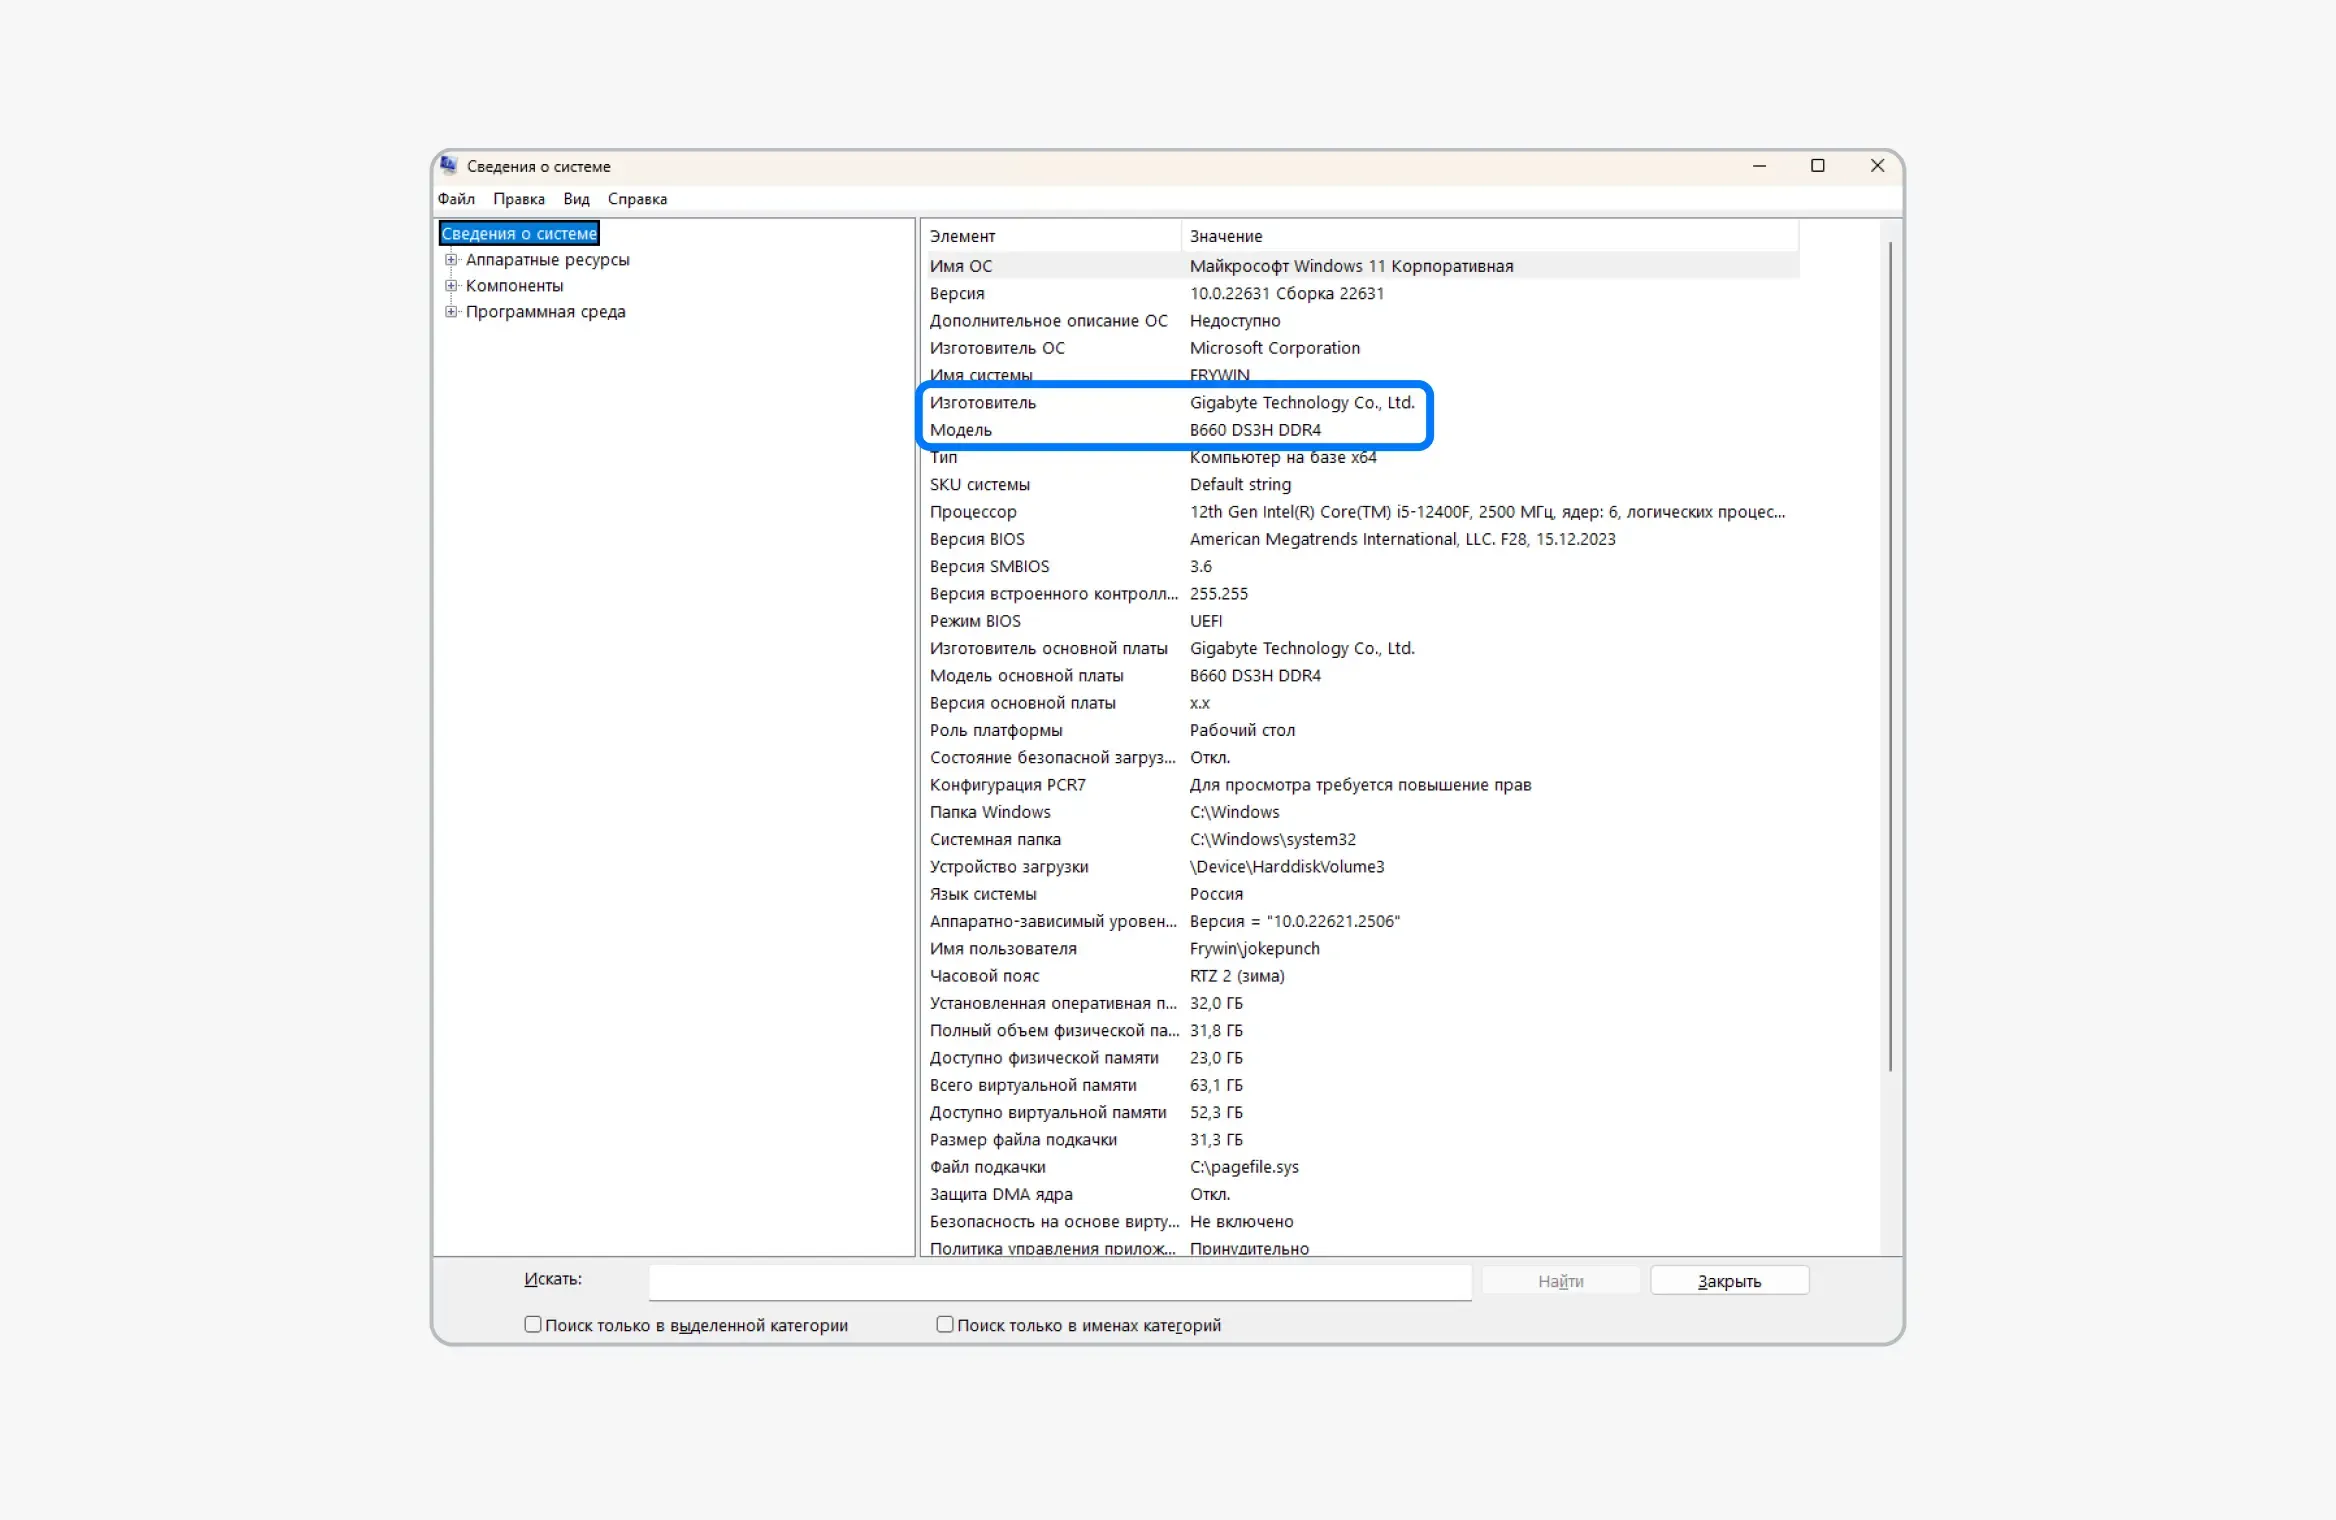Expand the Программная среда tree node
The height and width of the screenshot is (1520, 2336).
pyautogui.click(x=452, y=311)
